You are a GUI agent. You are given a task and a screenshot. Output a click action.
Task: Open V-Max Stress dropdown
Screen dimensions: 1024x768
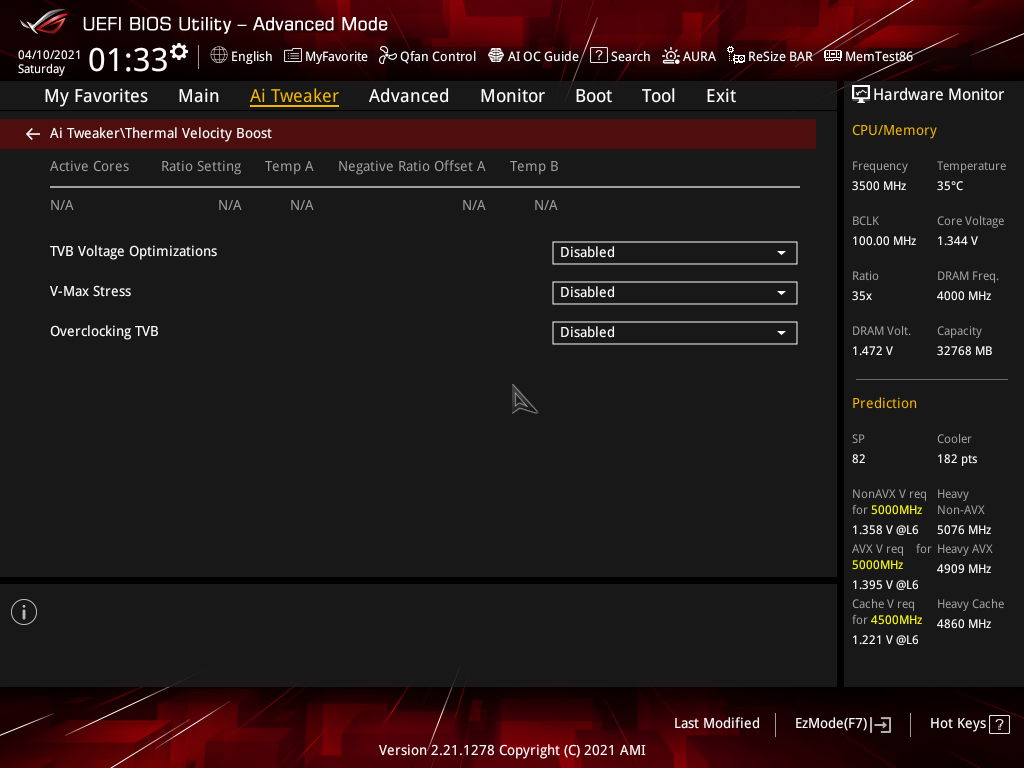[675, 293]
